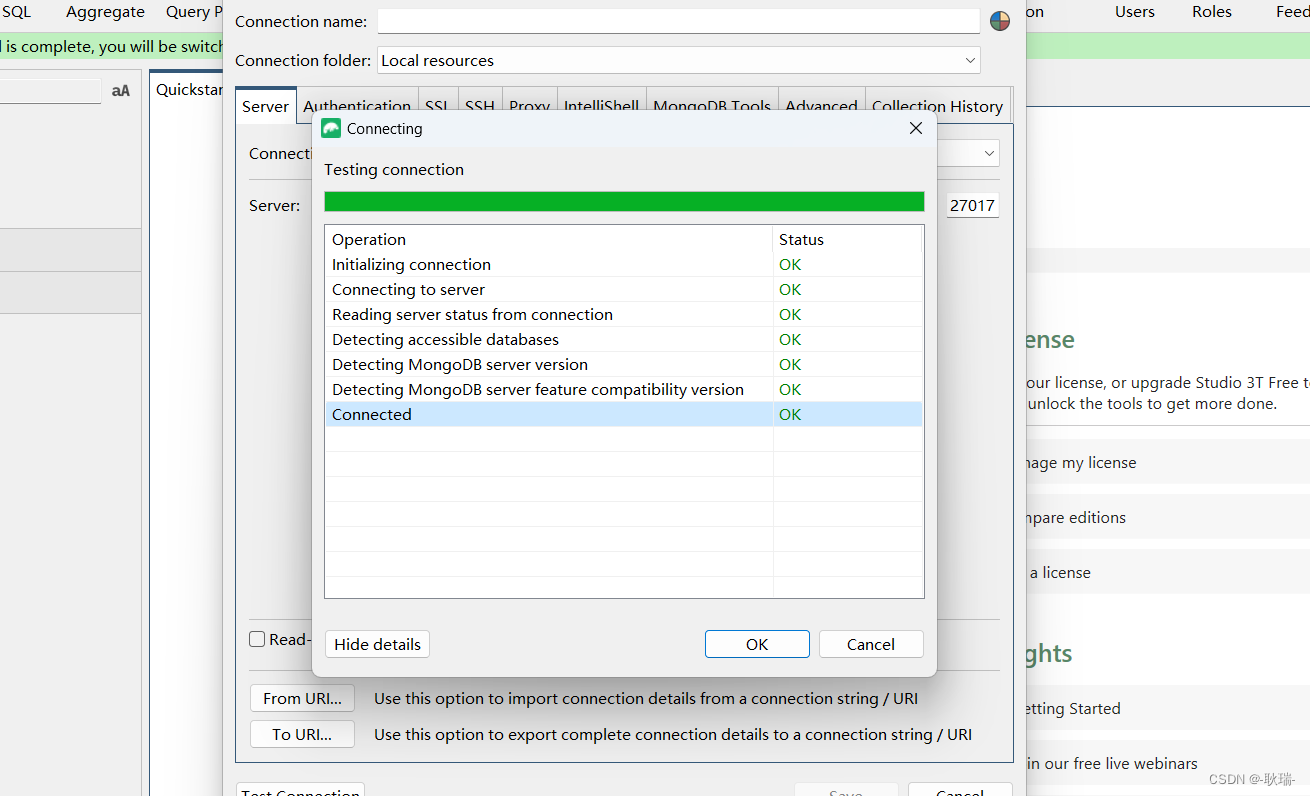Select the Detecting accessible databases row
This screenshot has width=1310, height=796.
tap(624, 339)
